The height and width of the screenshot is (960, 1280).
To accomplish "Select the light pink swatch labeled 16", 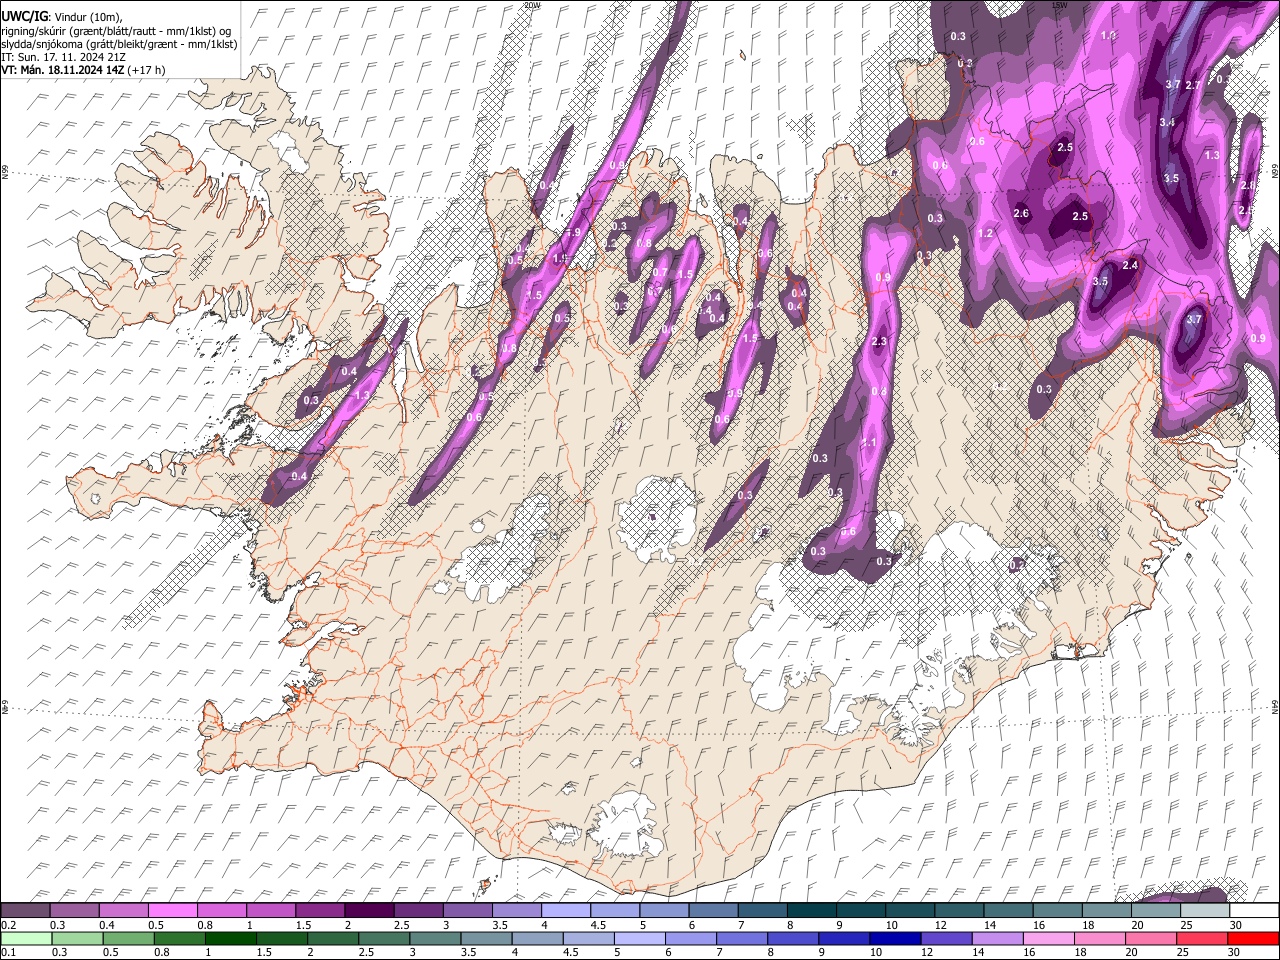I will tap(1049, 938).
